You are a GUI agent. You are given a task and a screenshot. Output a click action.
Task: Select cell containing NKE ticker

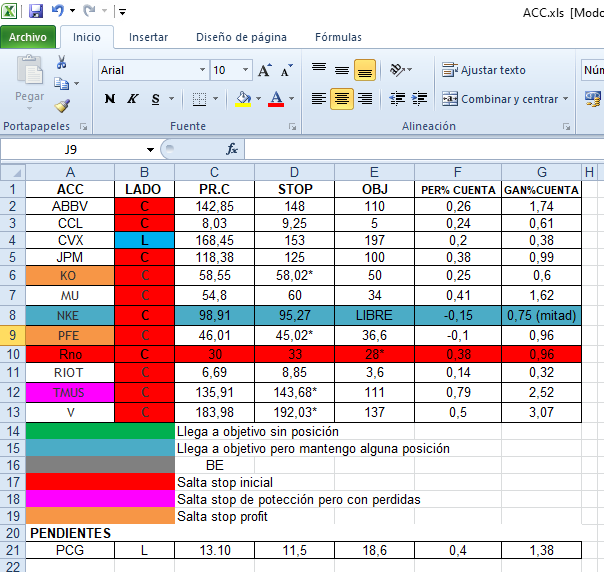70,315
